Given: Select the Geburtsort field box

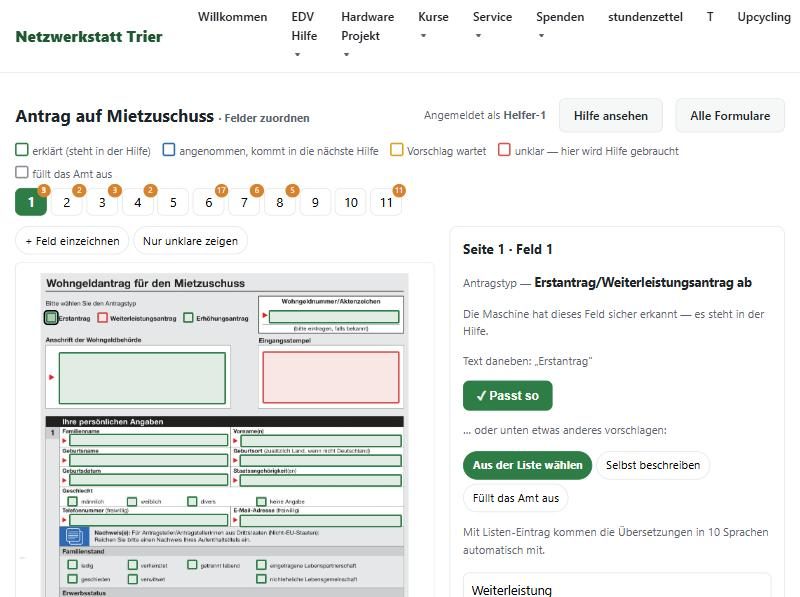Looking at the screenshot, I should tap(321, 460).
